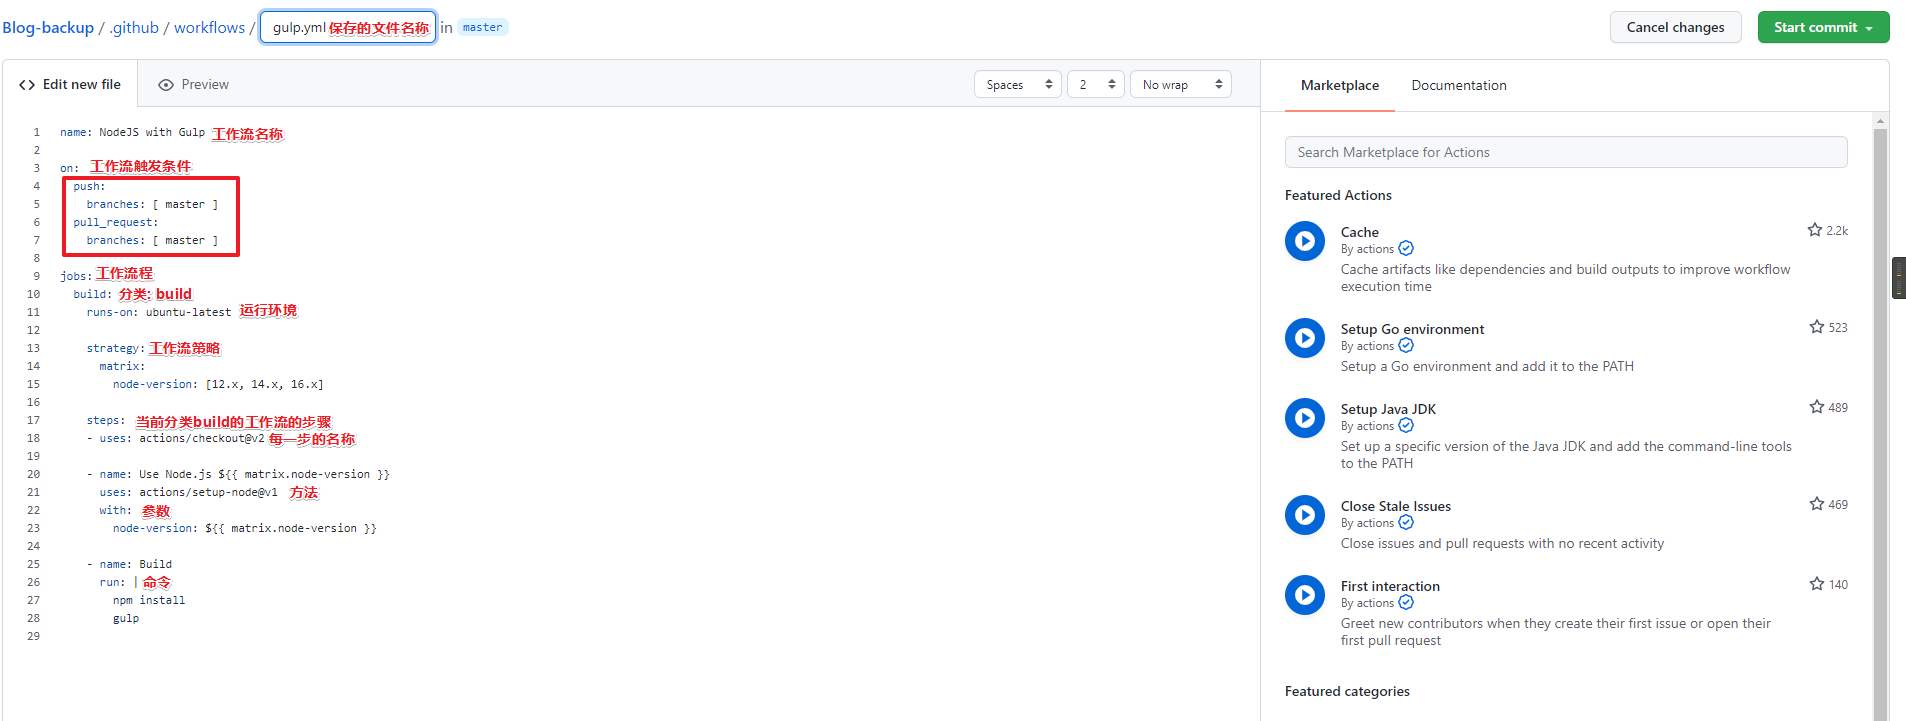Viewport: 1906px width, 721px height.
Task: Click the First interaction action icon
Action: point(1304,595)
